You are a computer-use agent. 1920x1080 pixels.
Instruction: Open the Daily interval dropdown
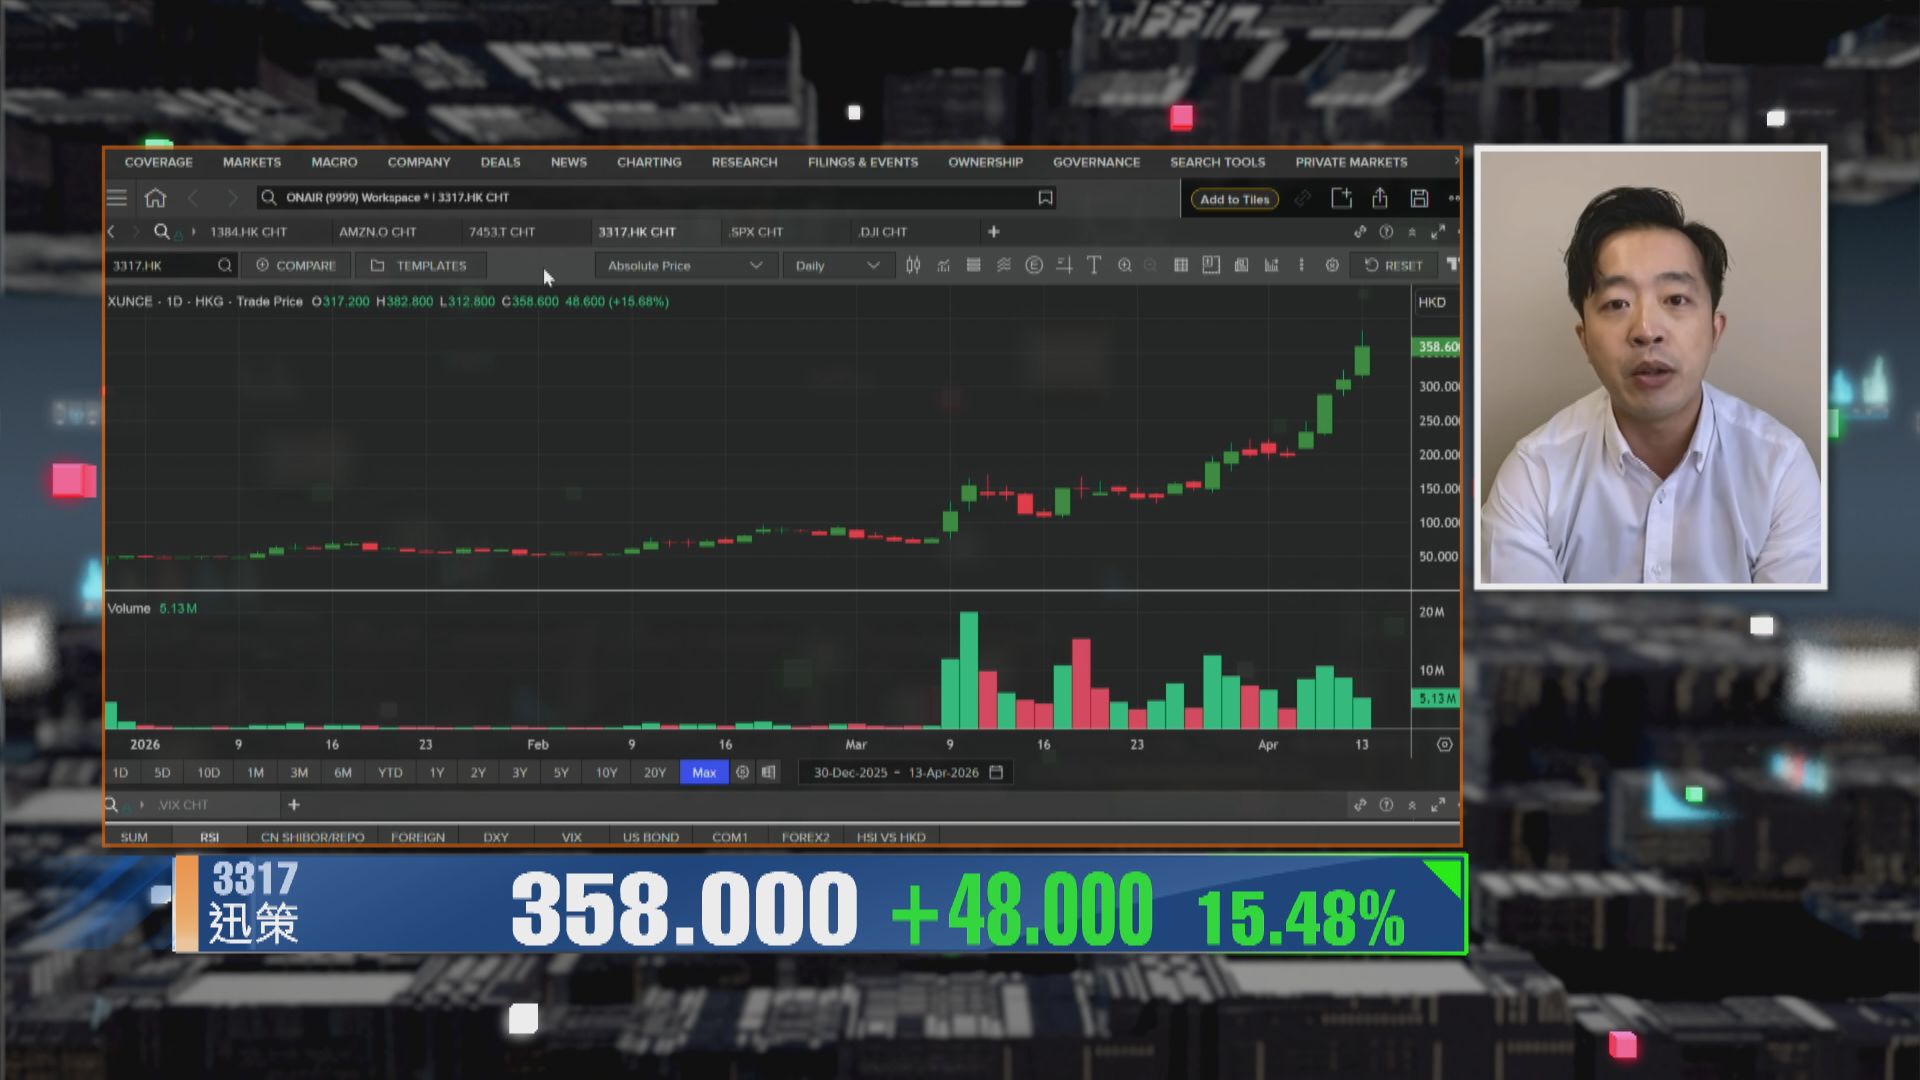pyautogui.click(x=837, y=265)
